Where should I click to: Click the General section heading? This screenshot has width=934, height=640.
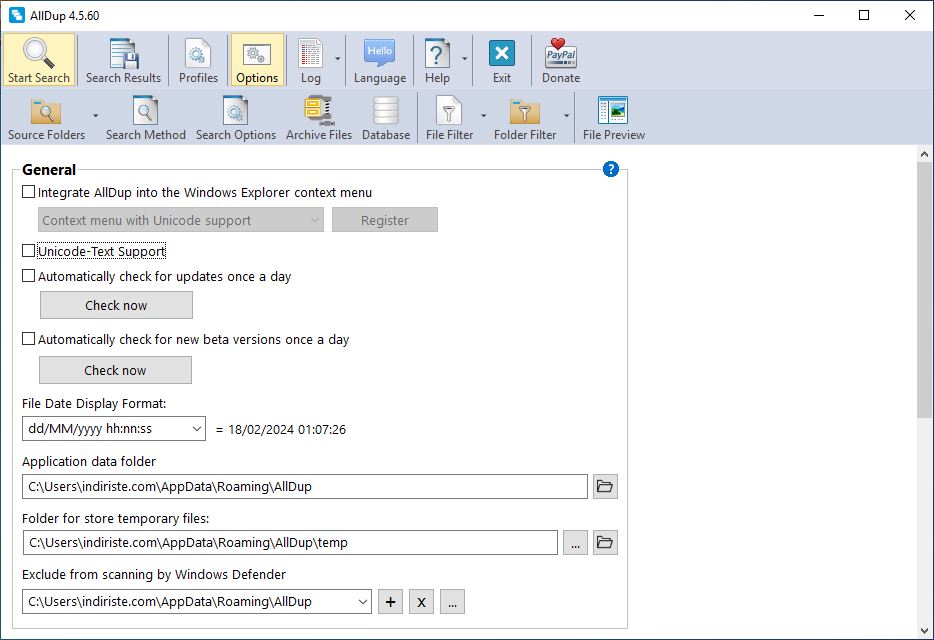(49, 170)
